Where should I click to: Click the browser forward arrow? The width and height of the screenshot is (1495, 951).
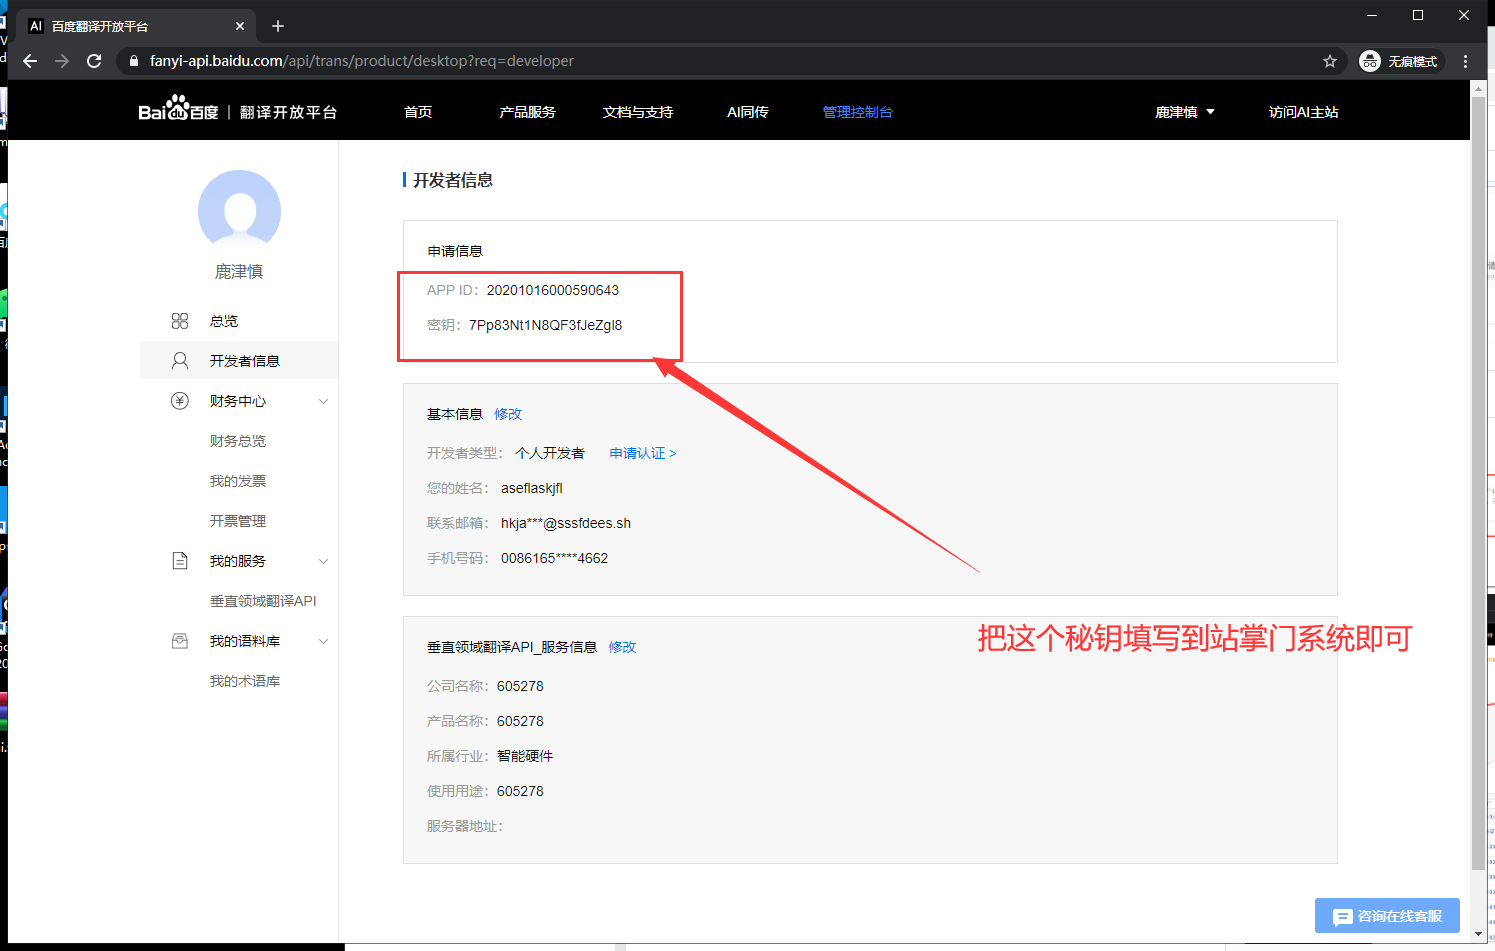(62, 61)
